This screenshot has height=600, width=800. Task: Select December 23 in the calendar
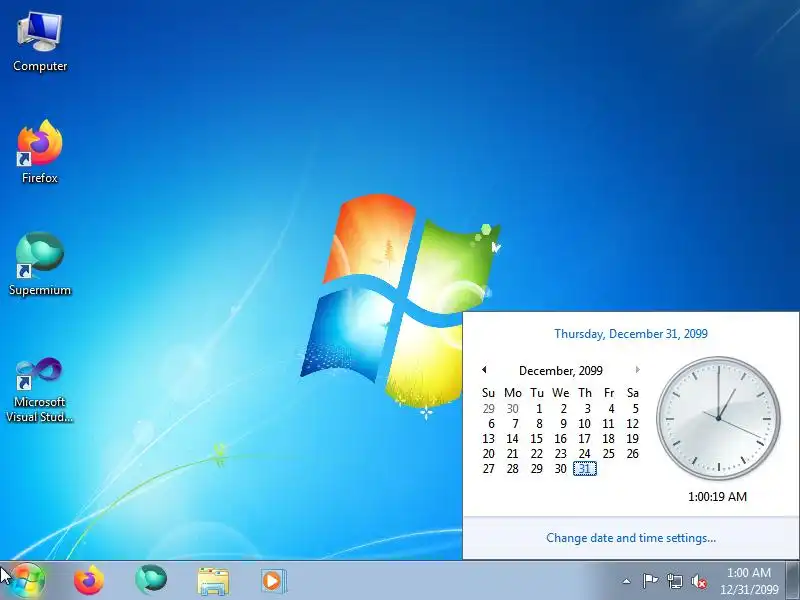560,454
